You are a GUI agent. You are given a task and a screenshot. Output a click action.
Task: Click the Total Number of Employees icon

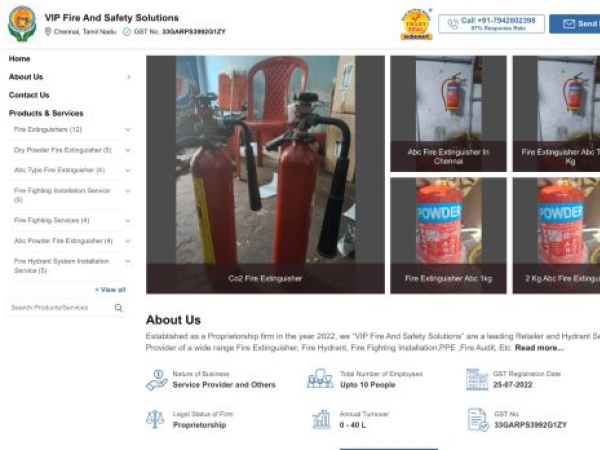click(x=320, y=379)
